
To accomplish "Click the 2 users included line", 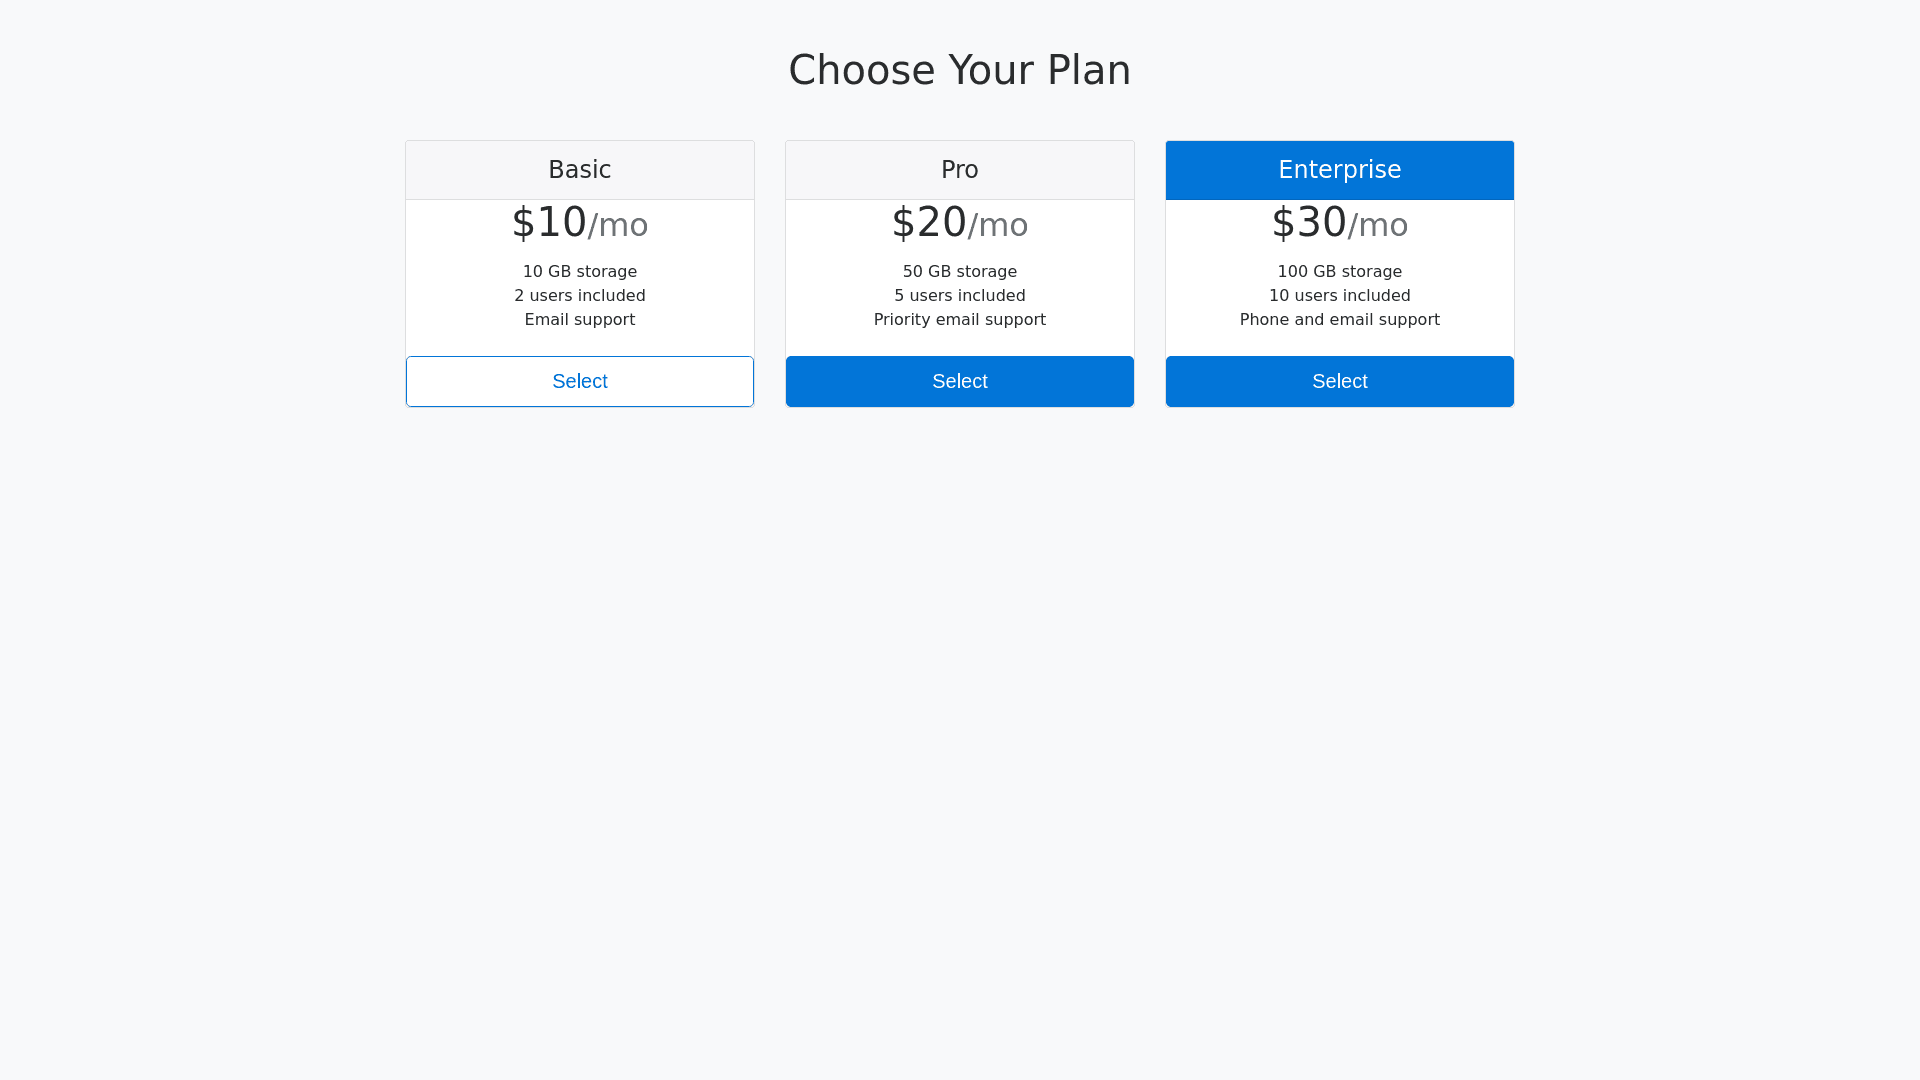I will point(580,296).
